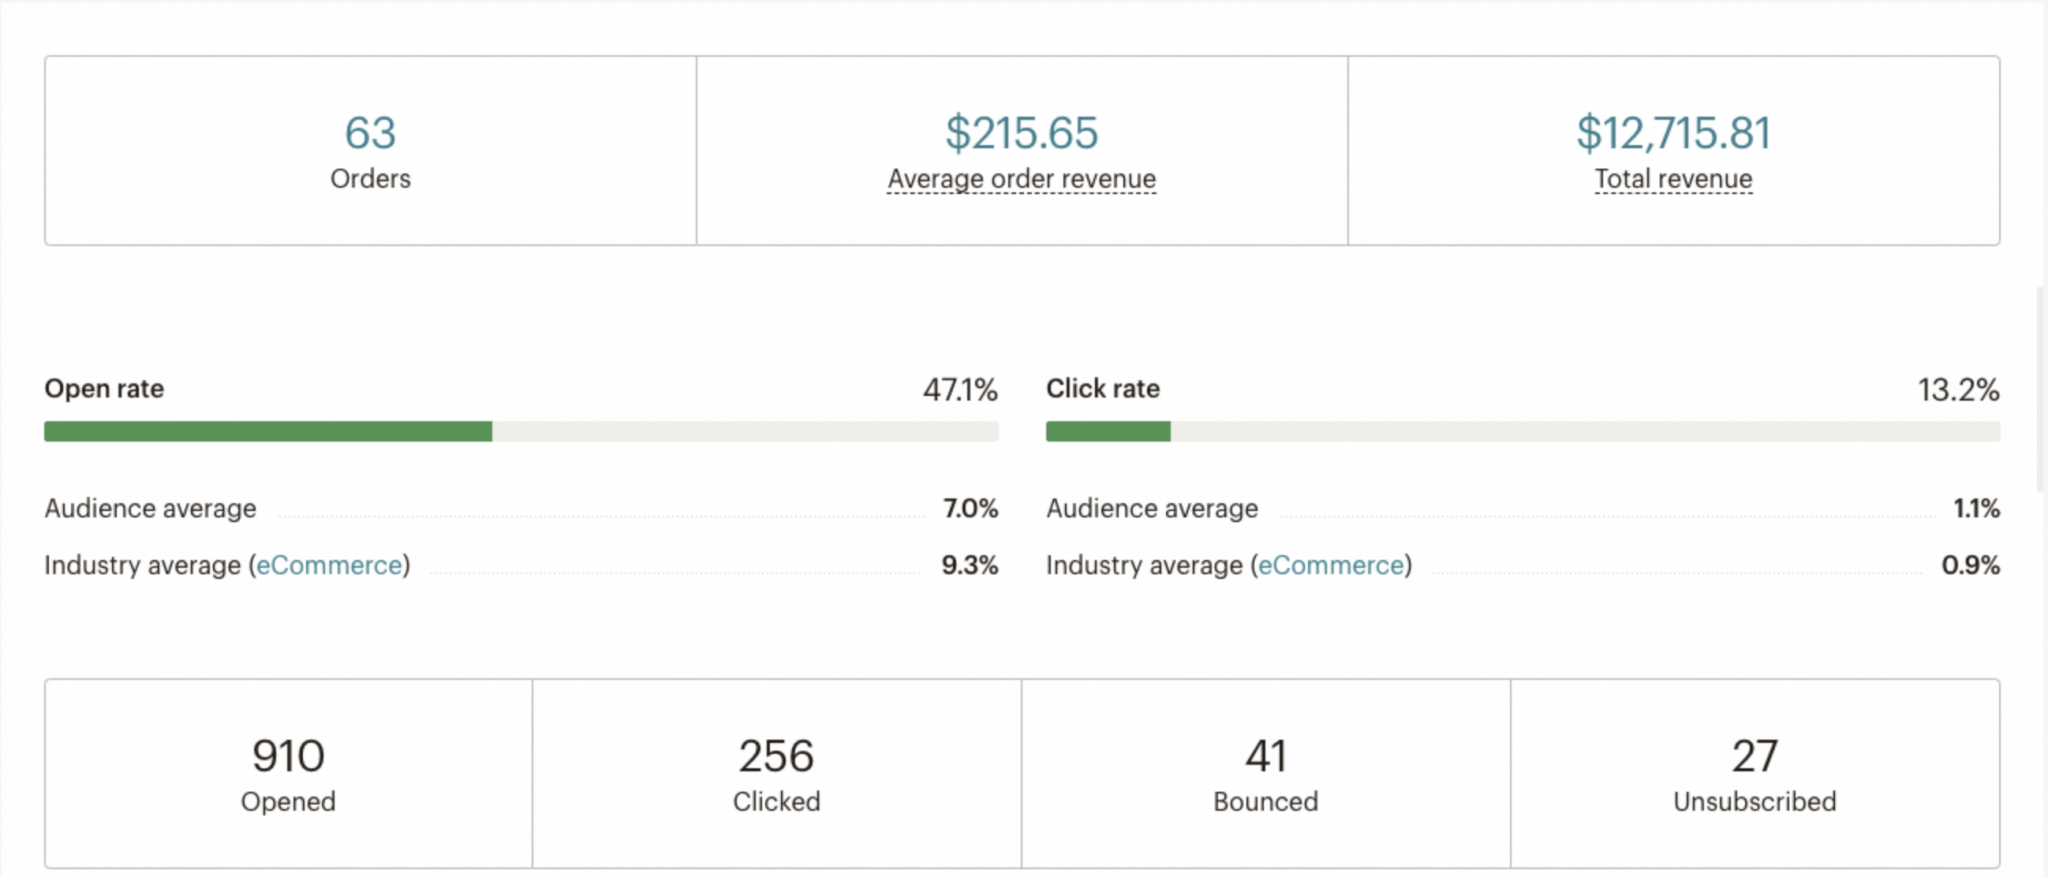The image size is (2048, 877).
Task: Click the 41 Bounced stat
Action: point(1265,757)
